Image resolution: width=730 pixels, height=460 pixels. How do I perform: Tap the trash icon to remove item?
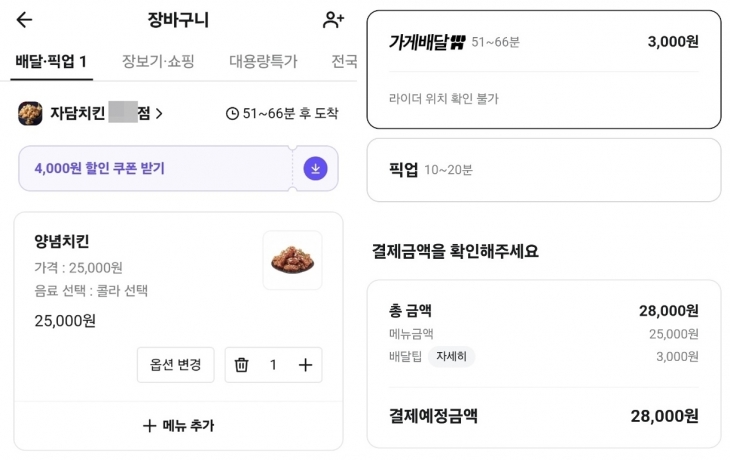241,365
